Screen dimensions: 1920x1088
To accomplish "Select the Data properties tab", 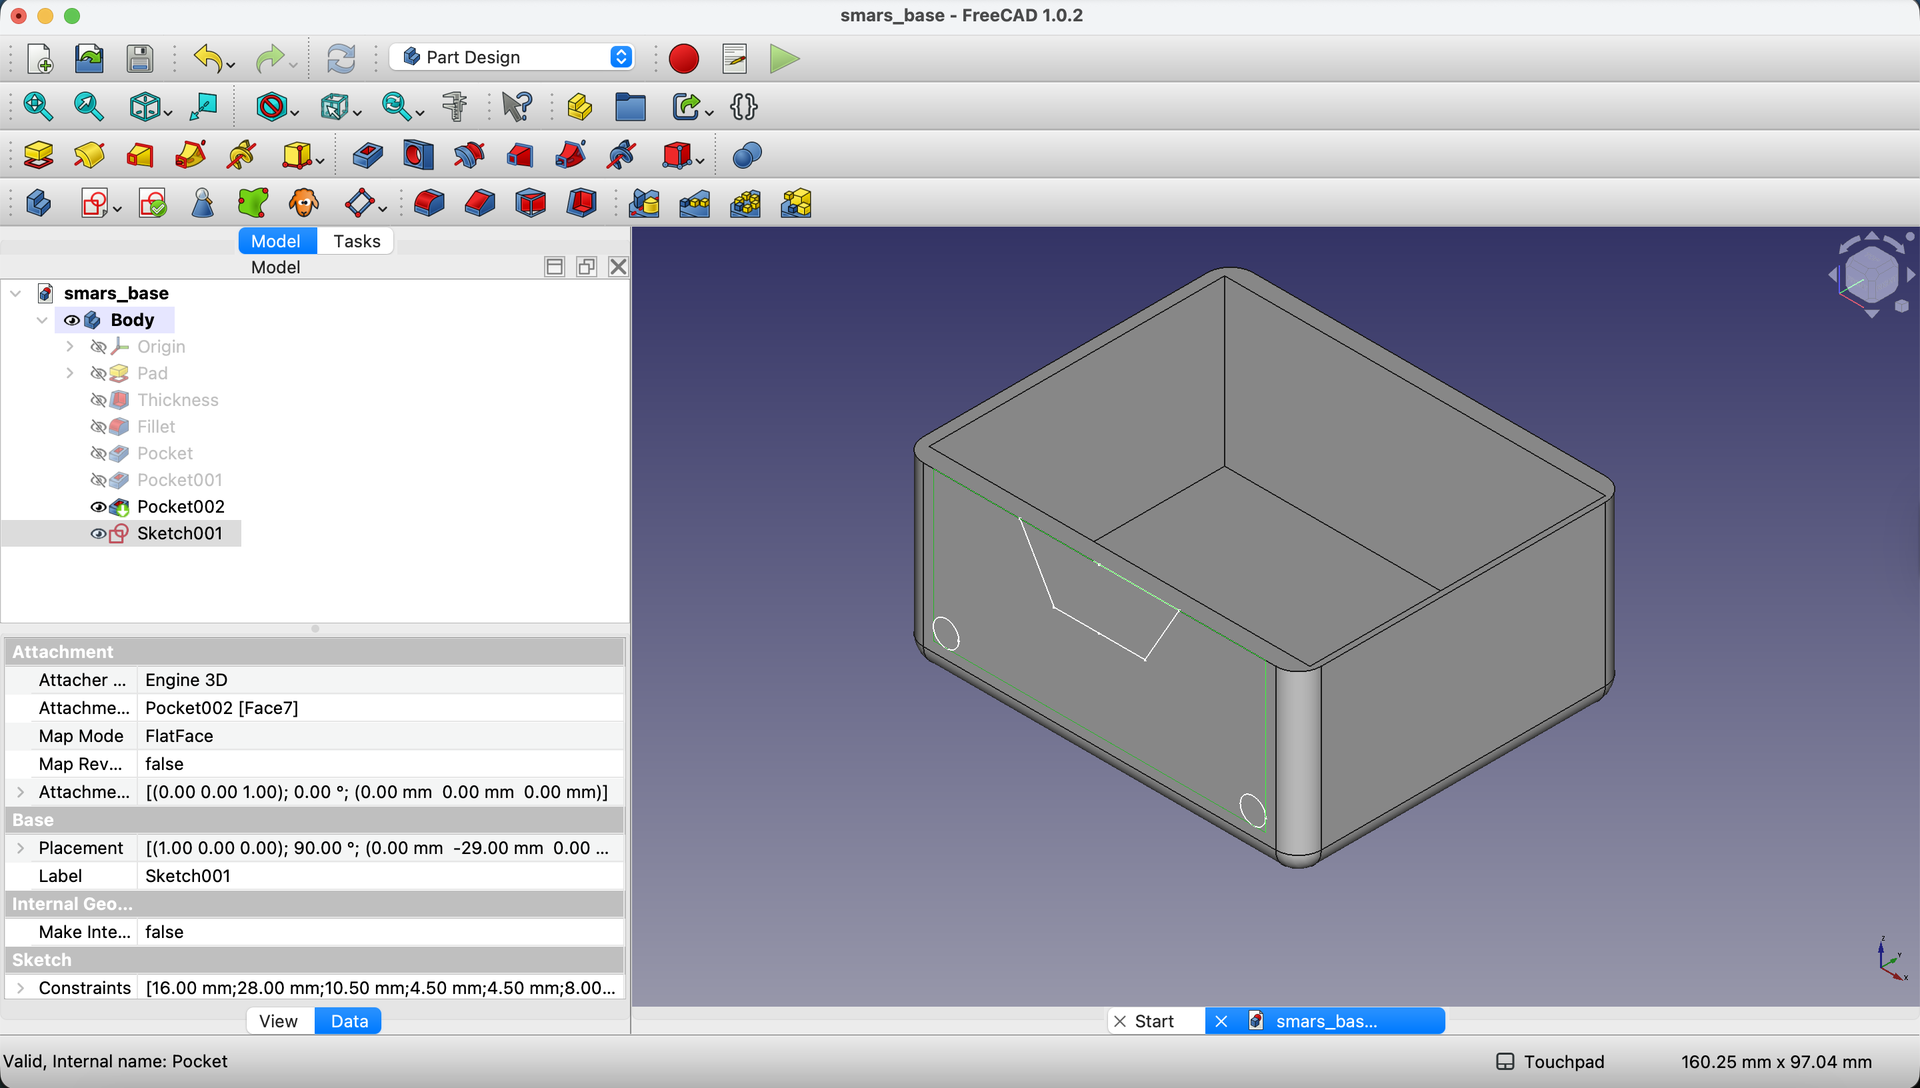I will (349, 1021).
